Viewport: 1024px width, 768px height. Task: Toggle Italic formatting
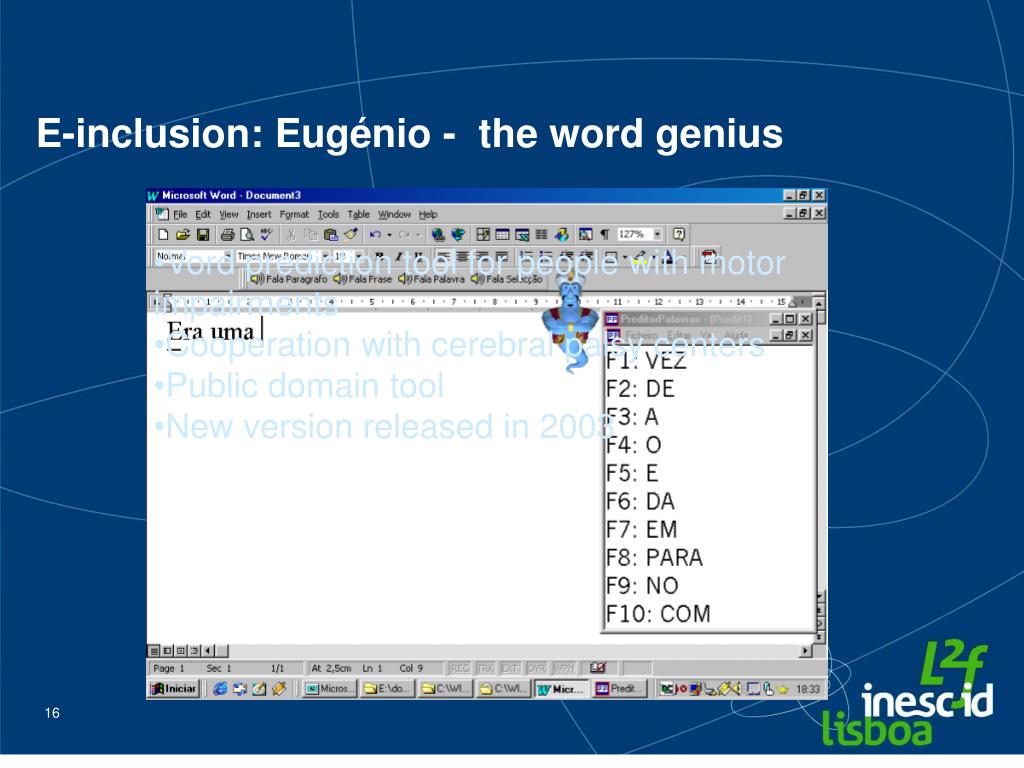(399, 257)
